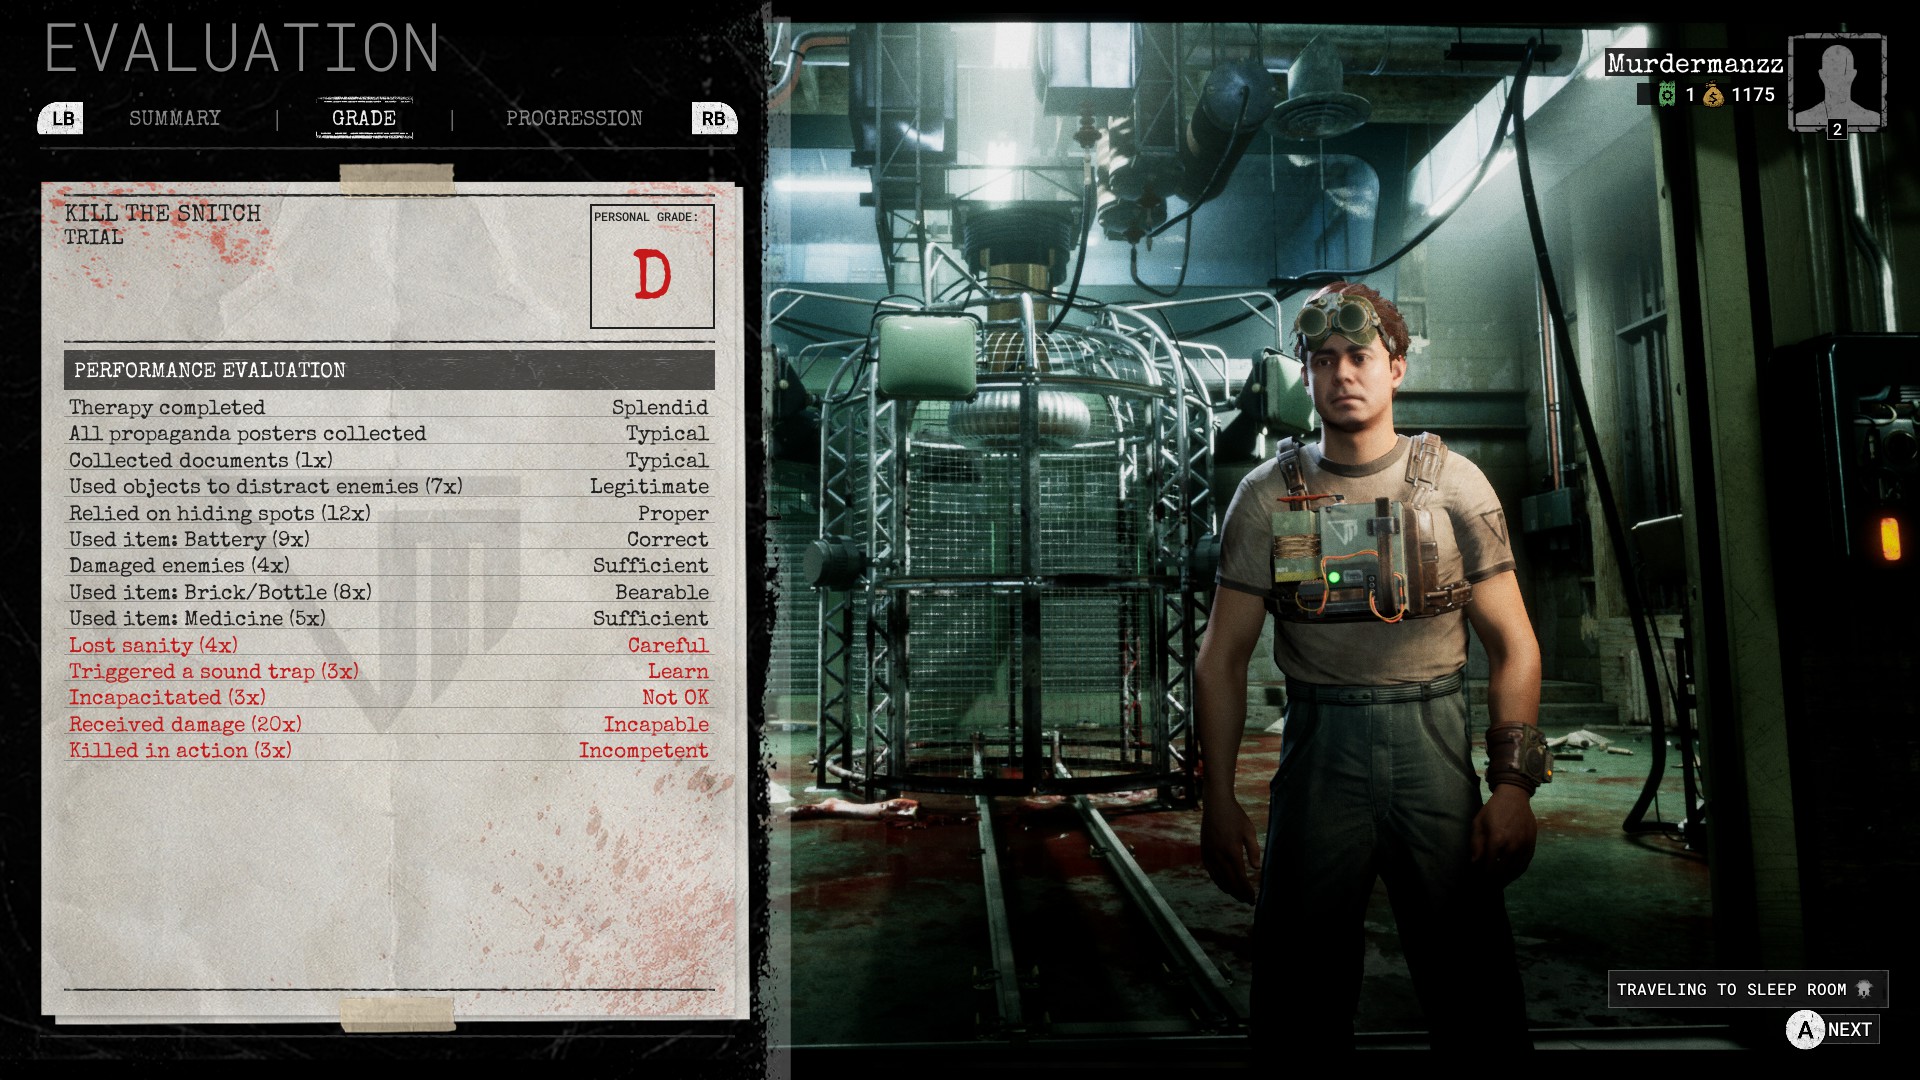Click the LB navigation button
Viewport: 1920px width, 1080px height.
(x=62, y=117)
